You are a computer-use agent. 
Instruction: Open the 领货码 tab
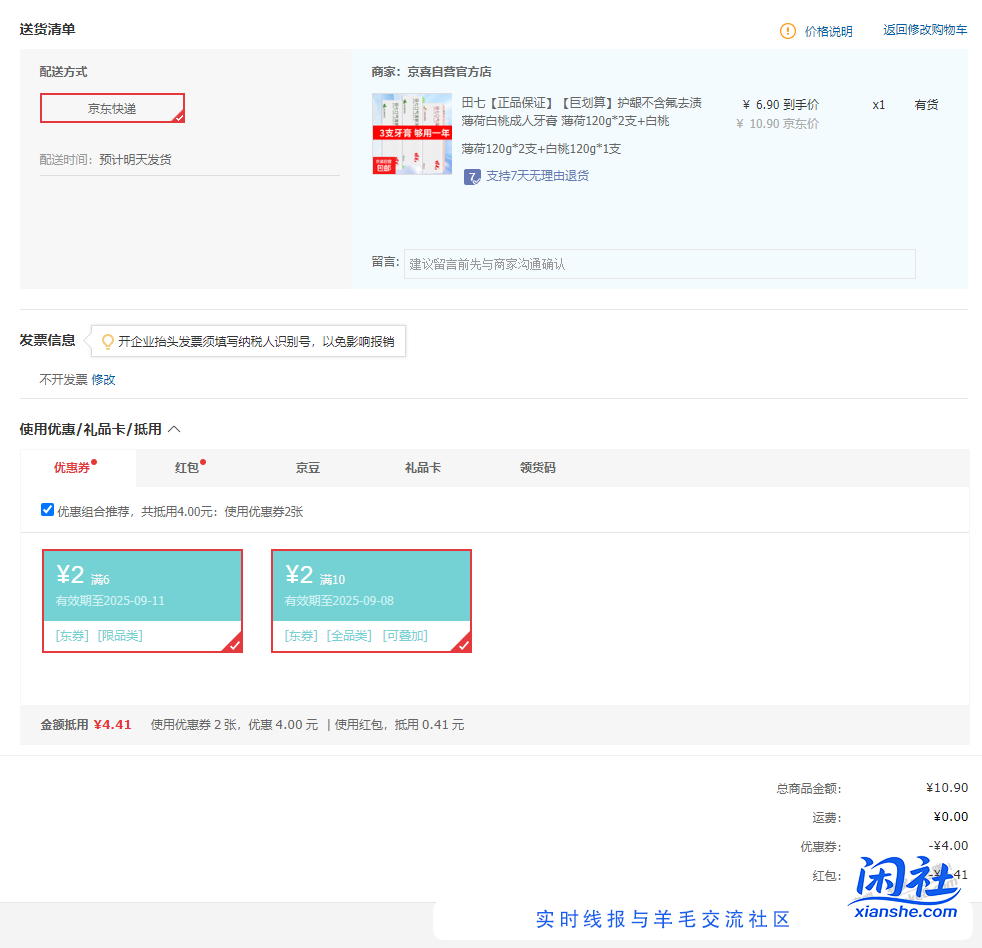point(537,468)
